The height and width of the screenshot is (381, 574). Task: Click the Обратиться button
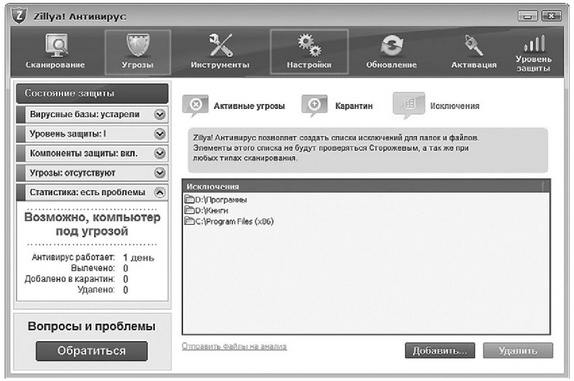[92, 351]
